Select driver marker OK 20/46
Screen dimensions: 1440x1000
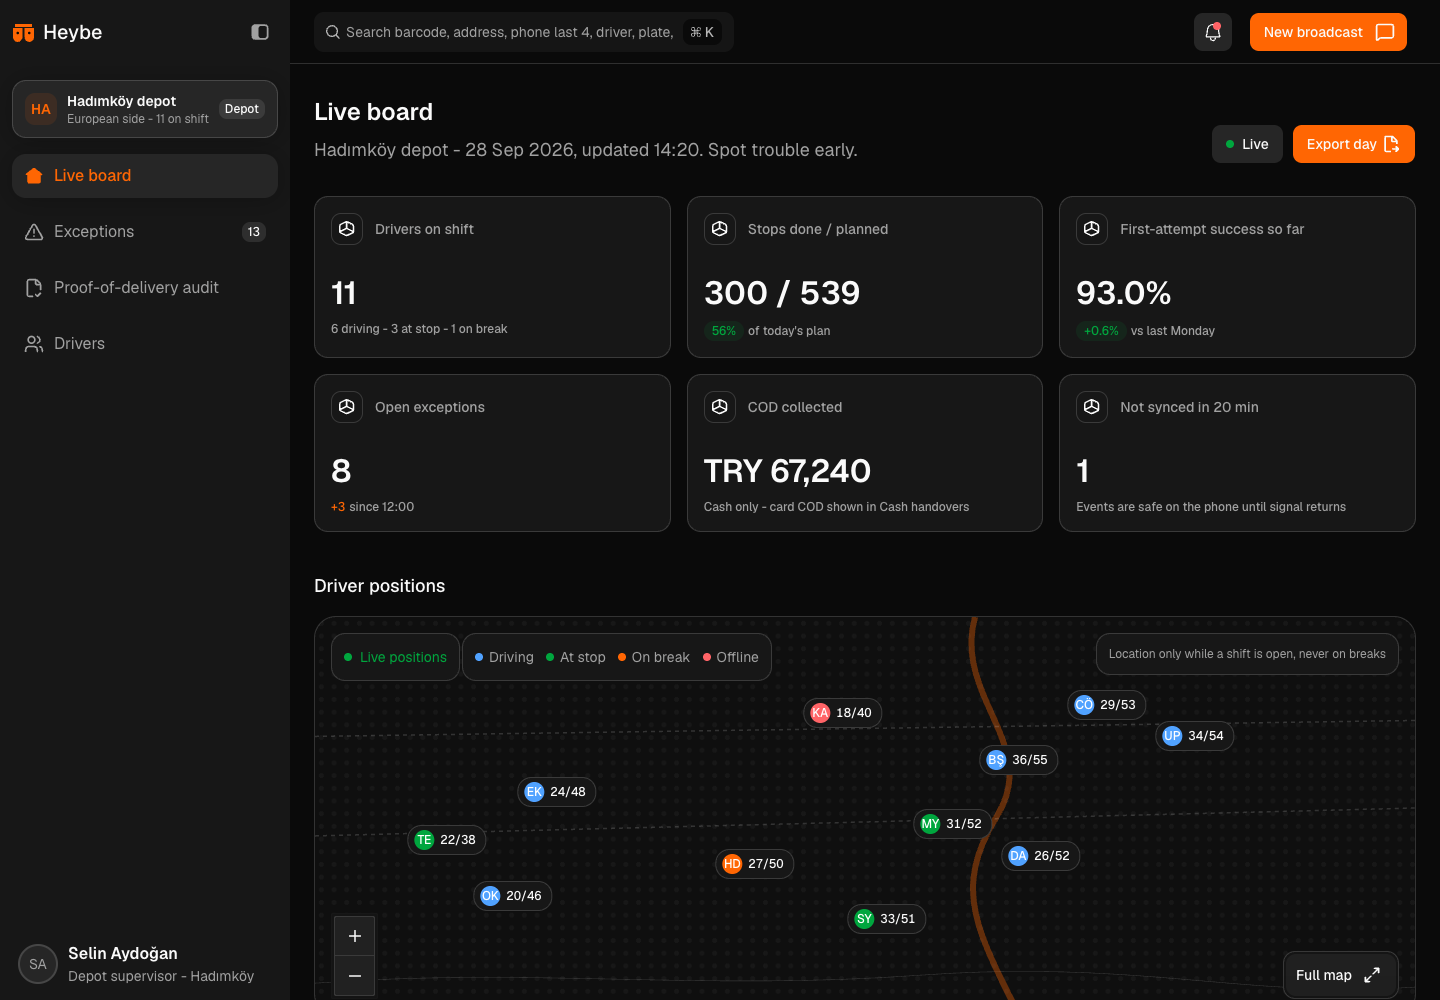[x=512, y=896]
